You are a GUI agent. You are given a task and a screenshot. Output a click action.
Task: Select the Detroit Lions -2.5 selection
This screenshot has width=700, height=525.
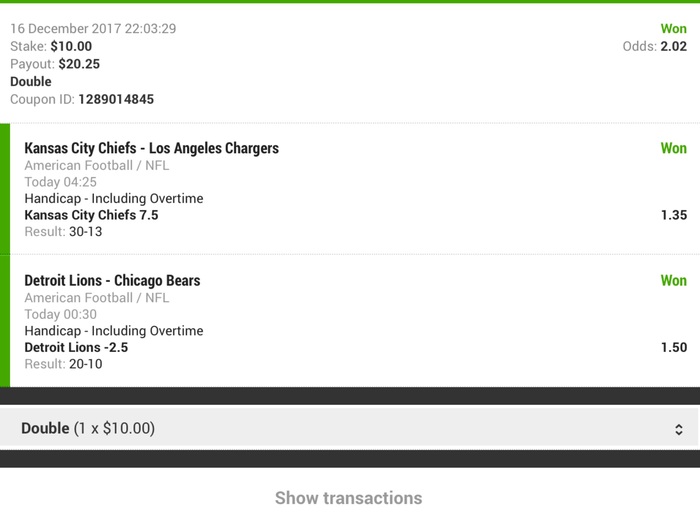click(76, 348)
